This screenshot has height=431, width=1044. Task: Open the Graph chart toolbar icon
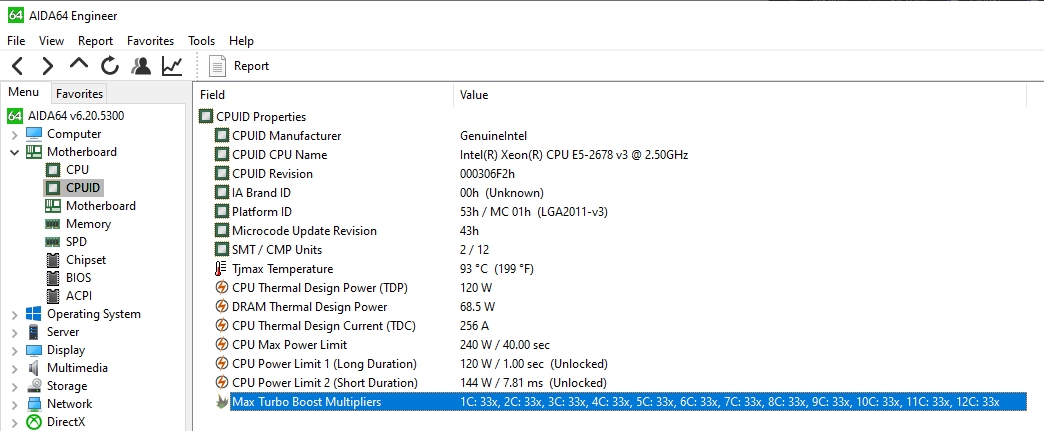172,66
